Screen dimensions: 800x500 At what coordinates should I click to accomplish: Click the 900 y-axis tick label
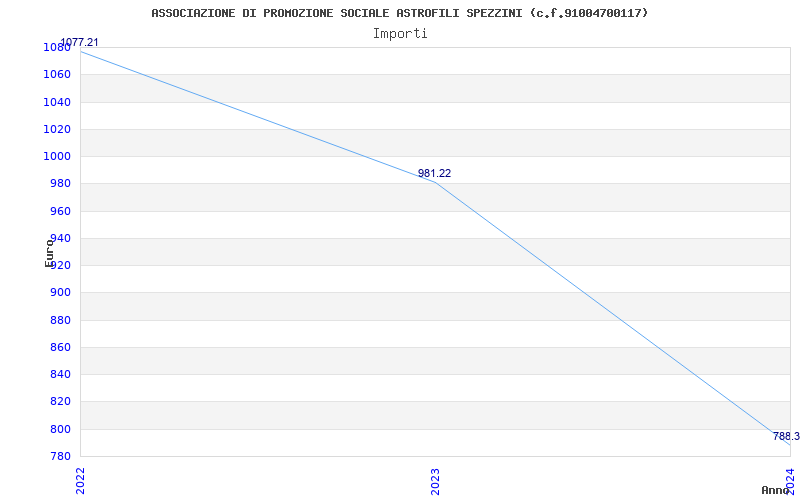click(60, 293)
